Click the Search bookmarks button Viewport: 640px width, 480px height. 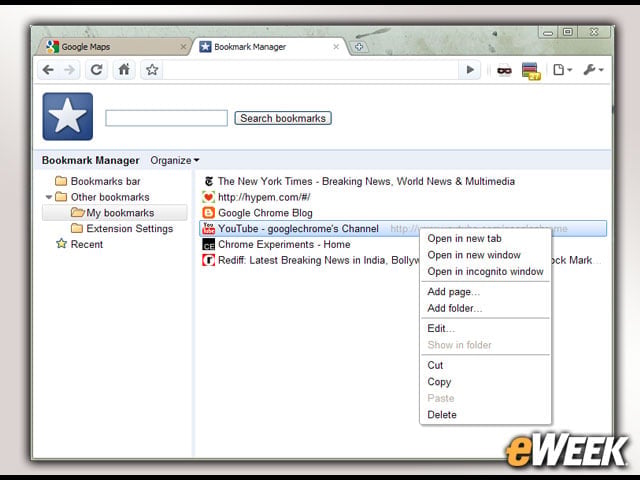click(x=283, y=118)
